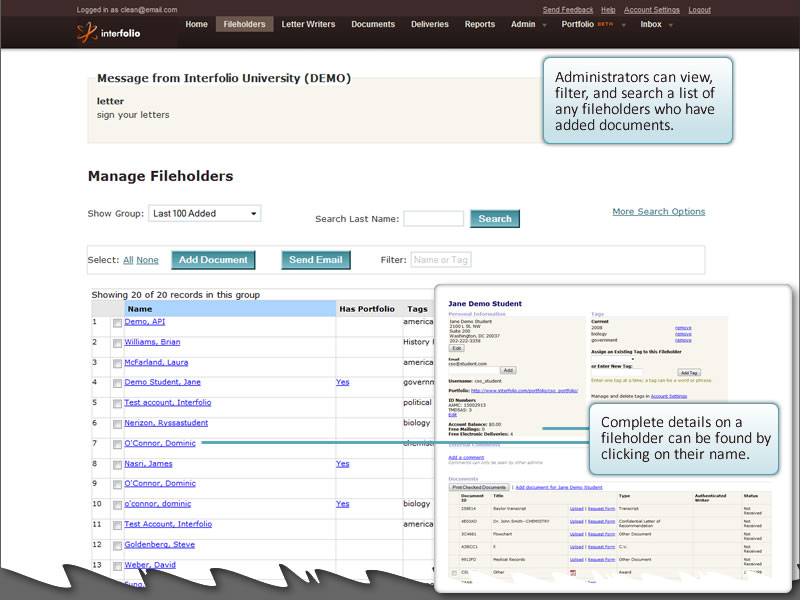
Task: Open the Help link
Action: pos(608,10)
